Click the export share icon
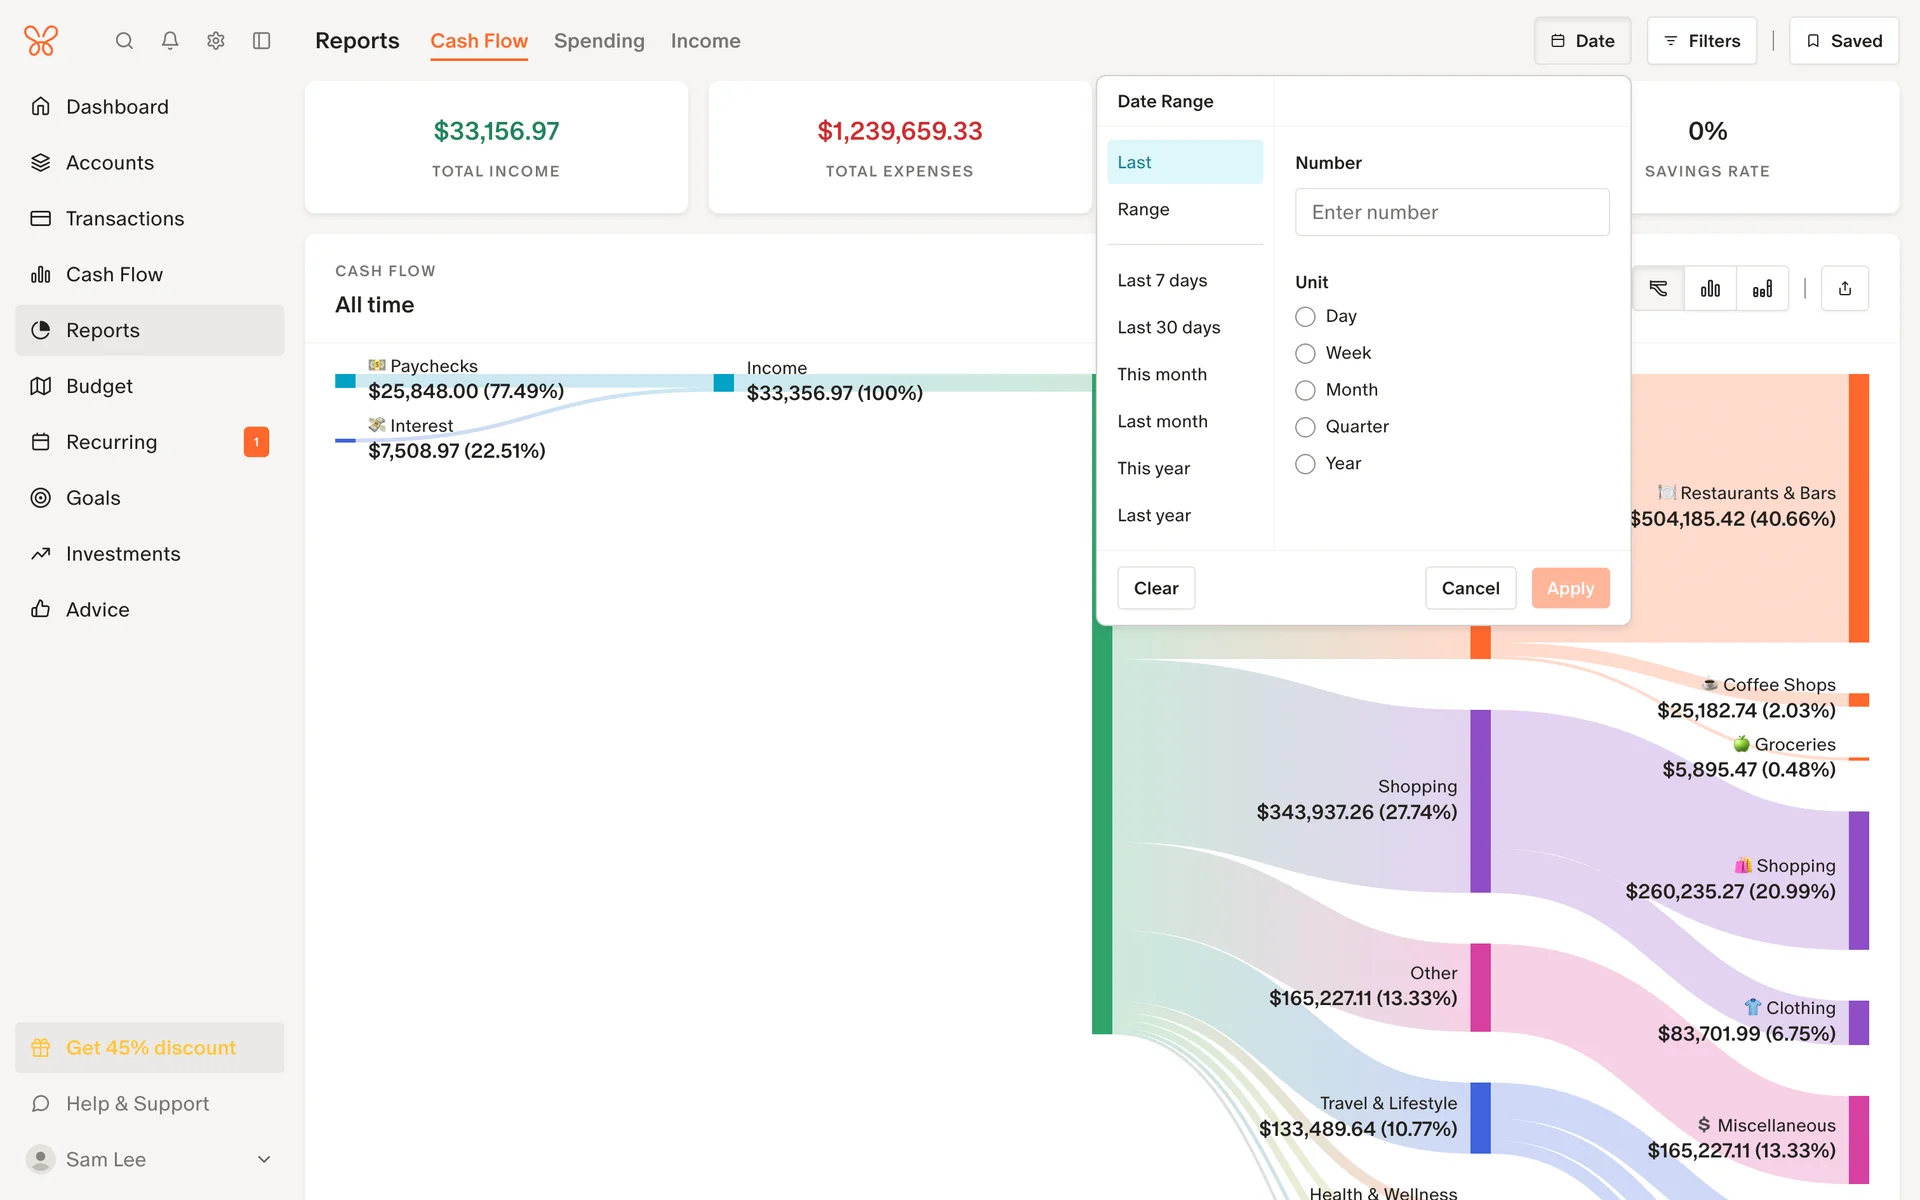This screenshot has width=1920, height=1200. click(x=1845, y=289)
